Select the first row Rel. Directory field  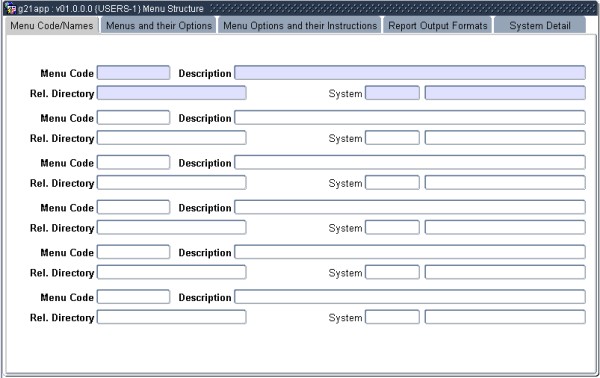[171, 93]
